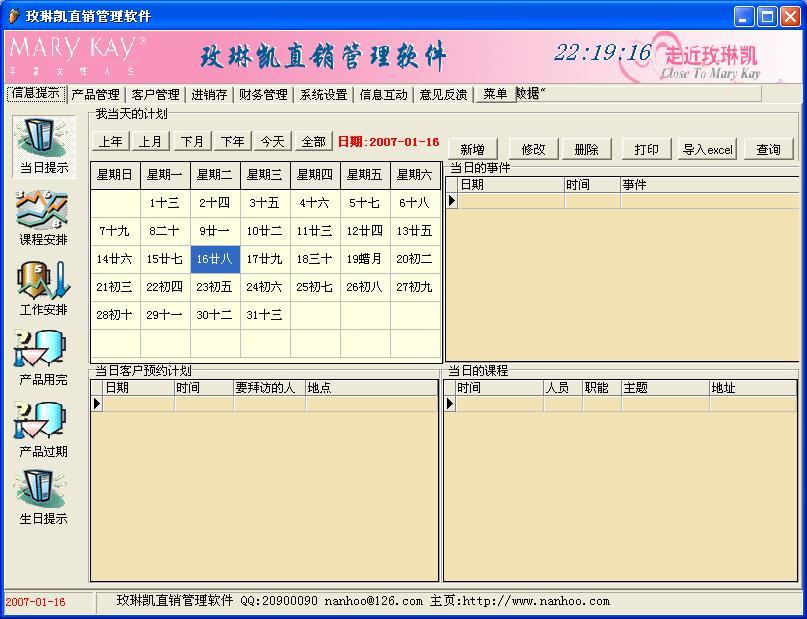Click the 删除 button
The width and height of the screenshot is (807, 619).
coord(587,149)
